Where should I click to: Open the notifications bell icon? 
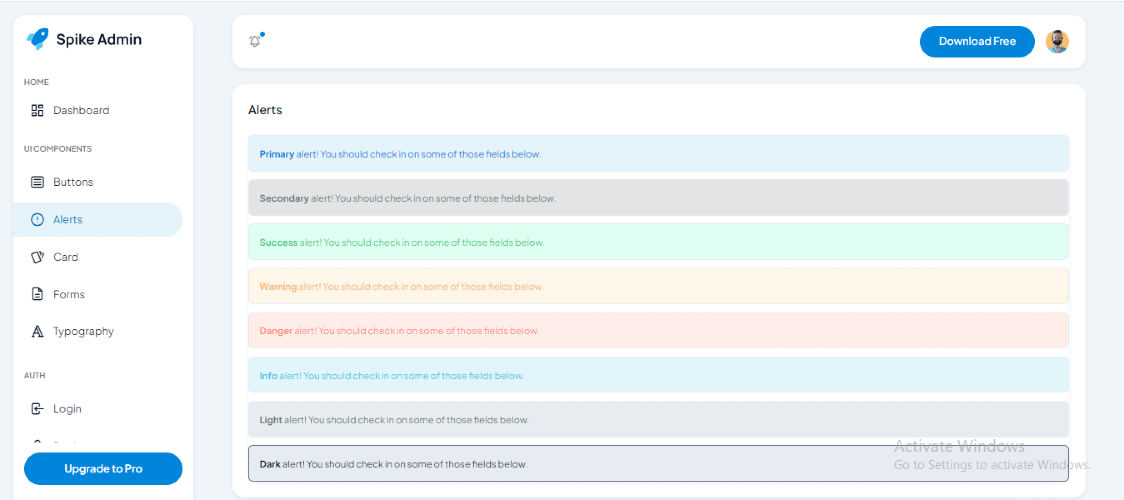click(x=254, y=42)
